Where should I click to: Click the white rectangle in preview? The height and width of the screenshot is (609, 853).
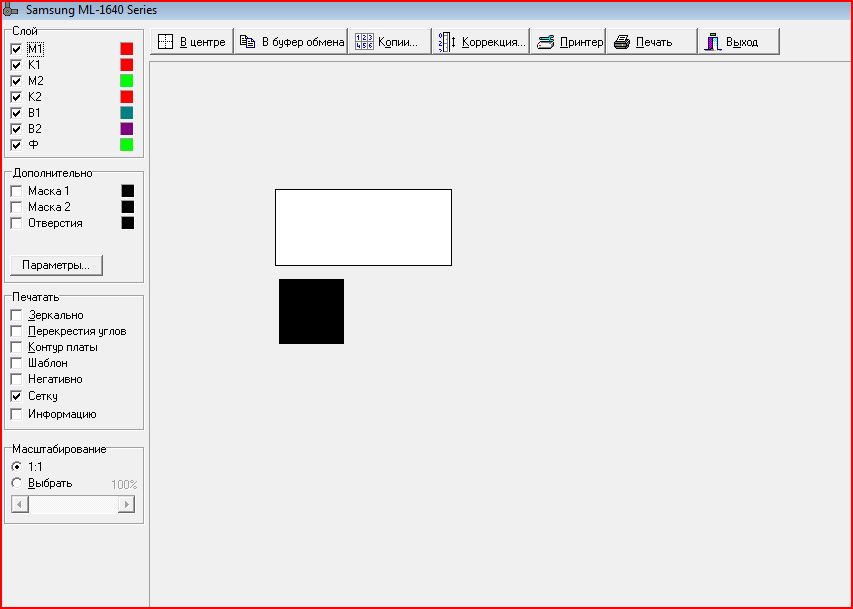tap(363, 227)
